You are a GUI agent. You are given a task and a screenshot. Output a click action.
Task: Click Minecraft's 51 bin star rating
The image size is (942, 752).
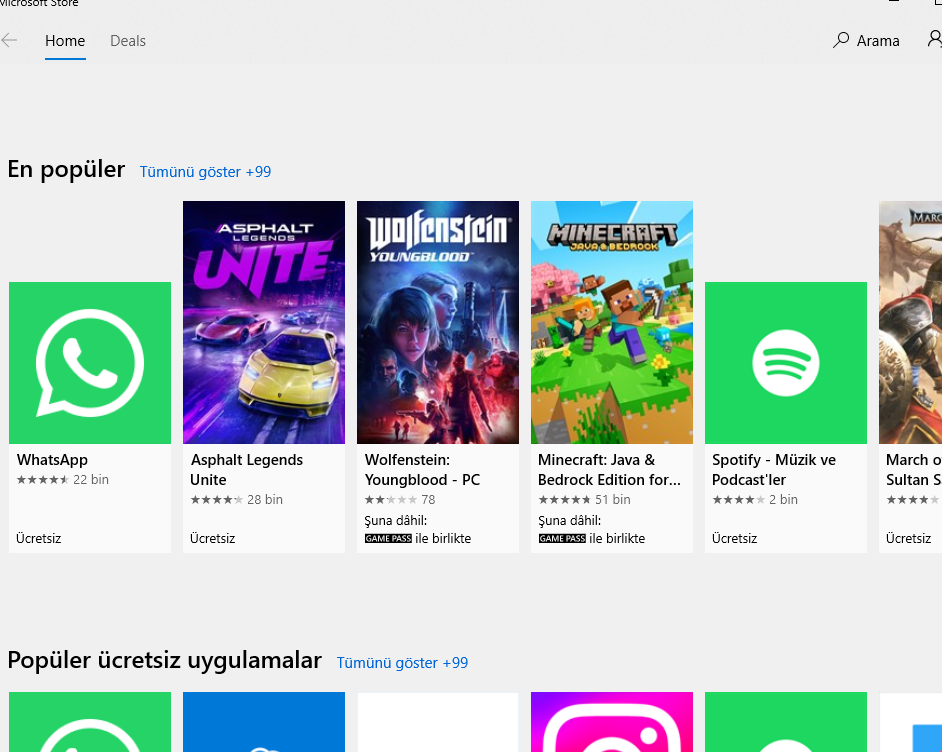coord(584,499)
